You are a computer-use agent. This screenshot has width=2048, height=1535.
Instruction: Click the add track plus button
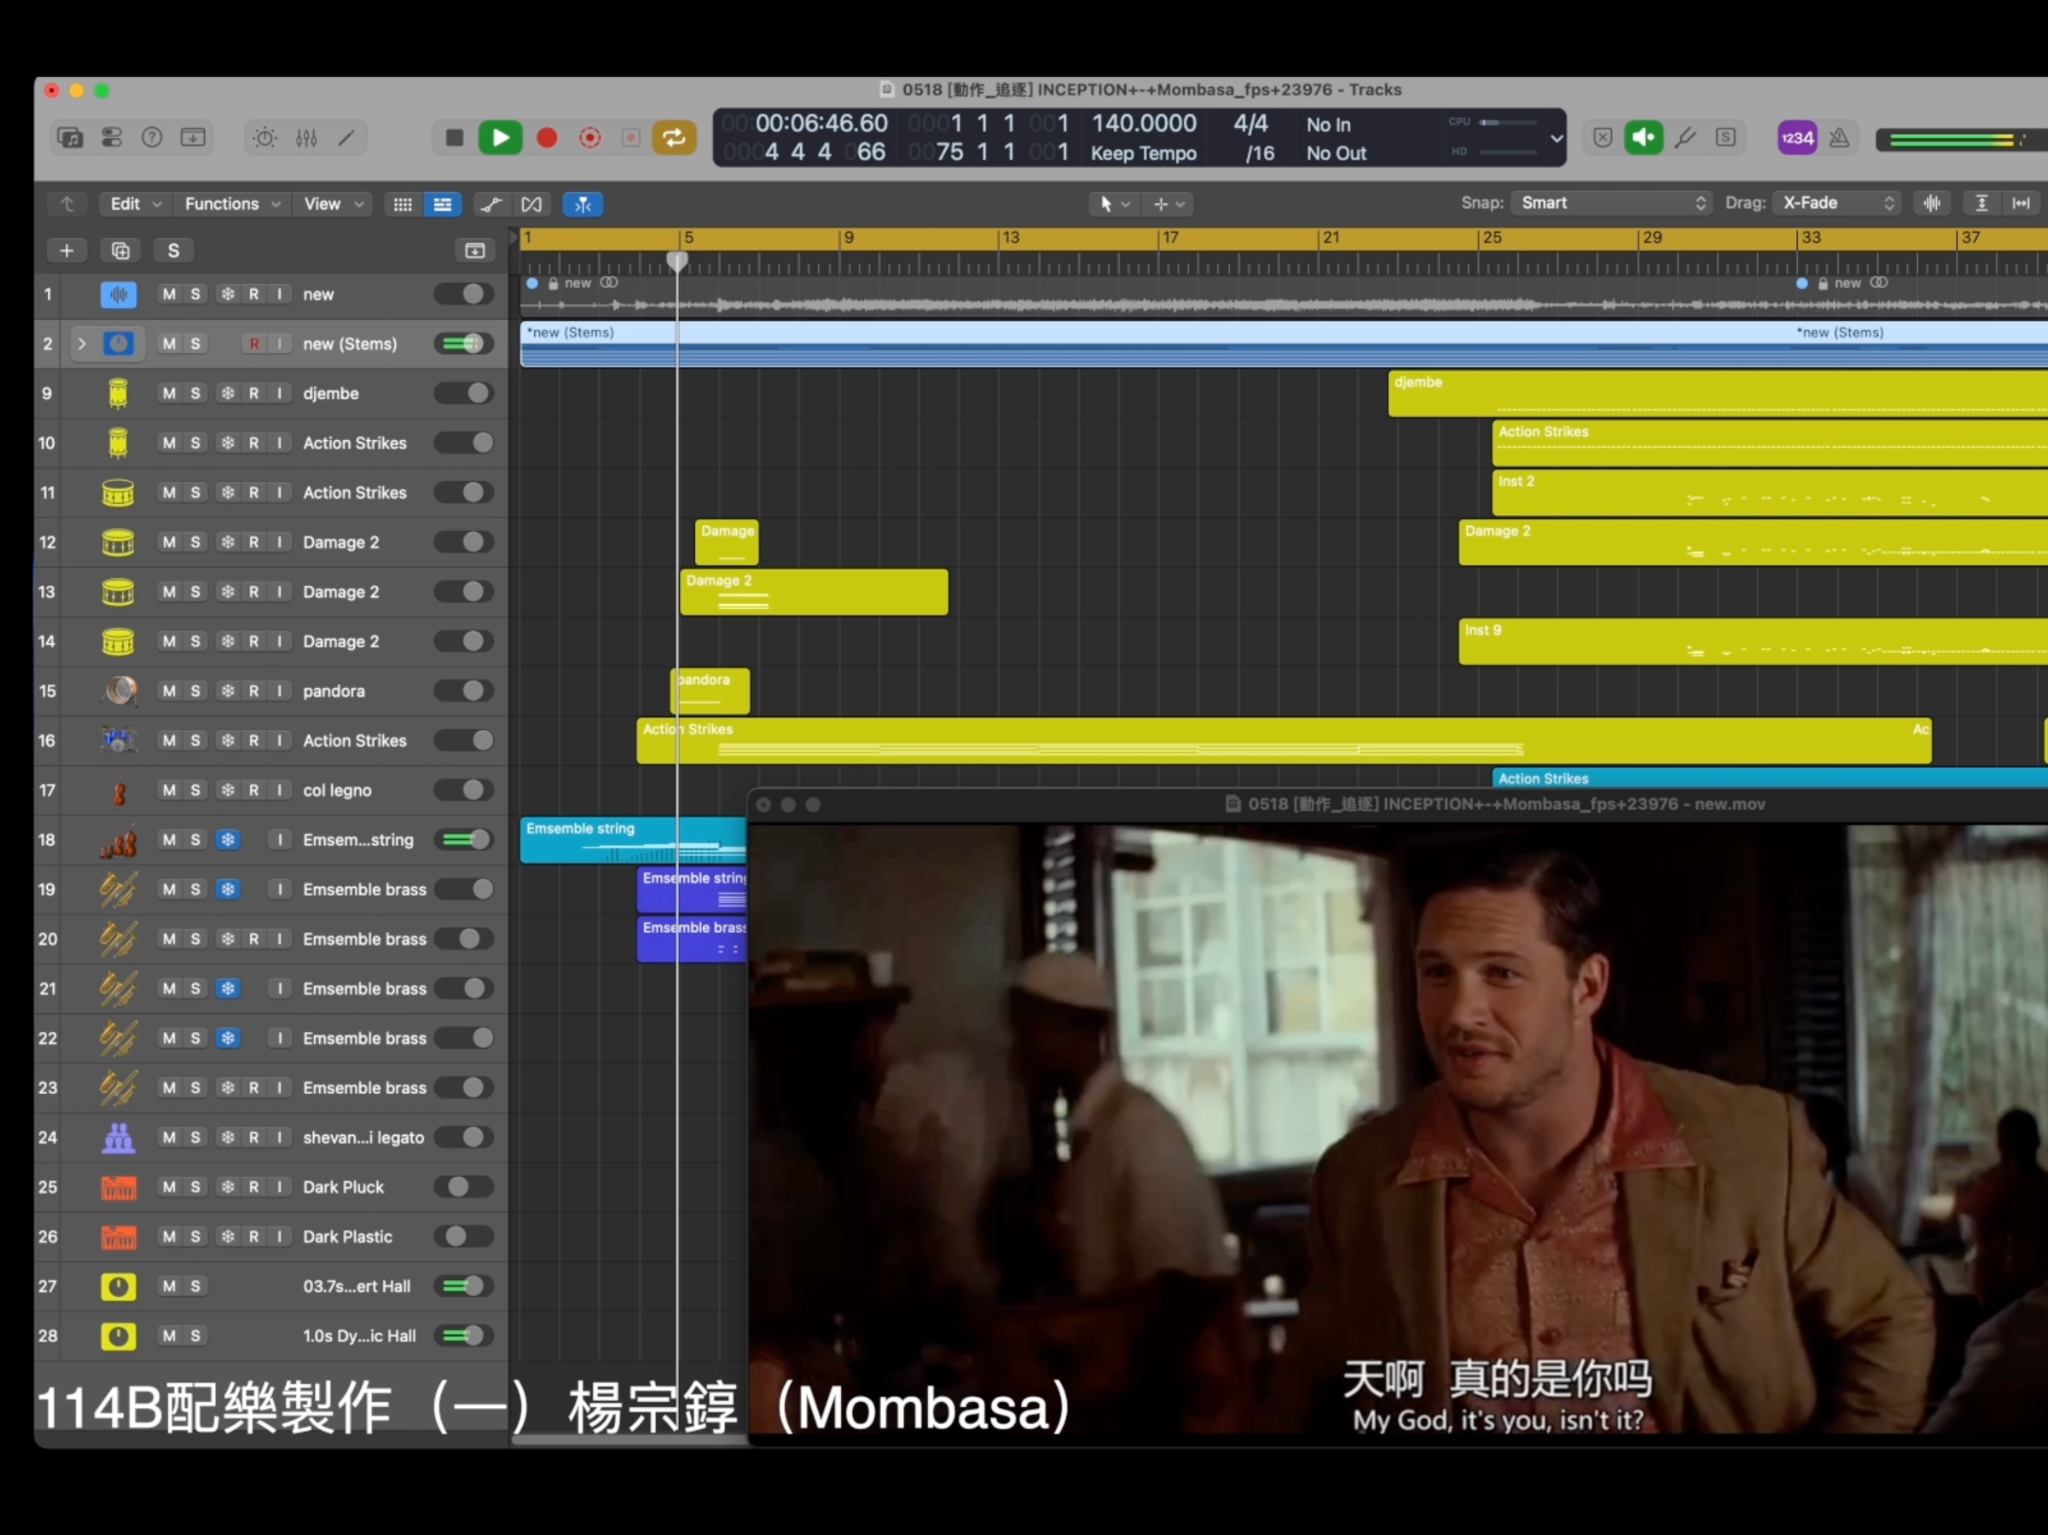[x=67, y=250]
